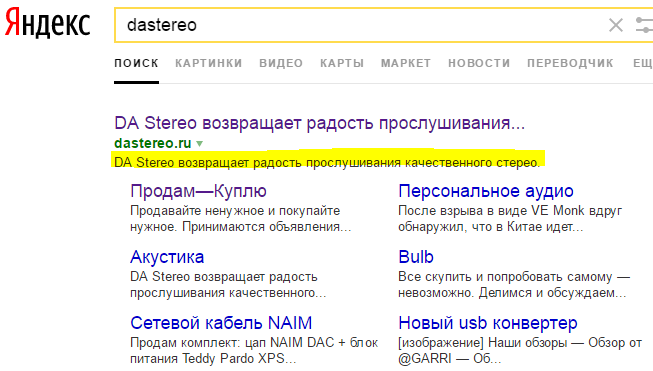Click the text 'Продавайте ненужное и покупайте'
Image resolution: width=653 pixels, height=371 pixels.
235,211
